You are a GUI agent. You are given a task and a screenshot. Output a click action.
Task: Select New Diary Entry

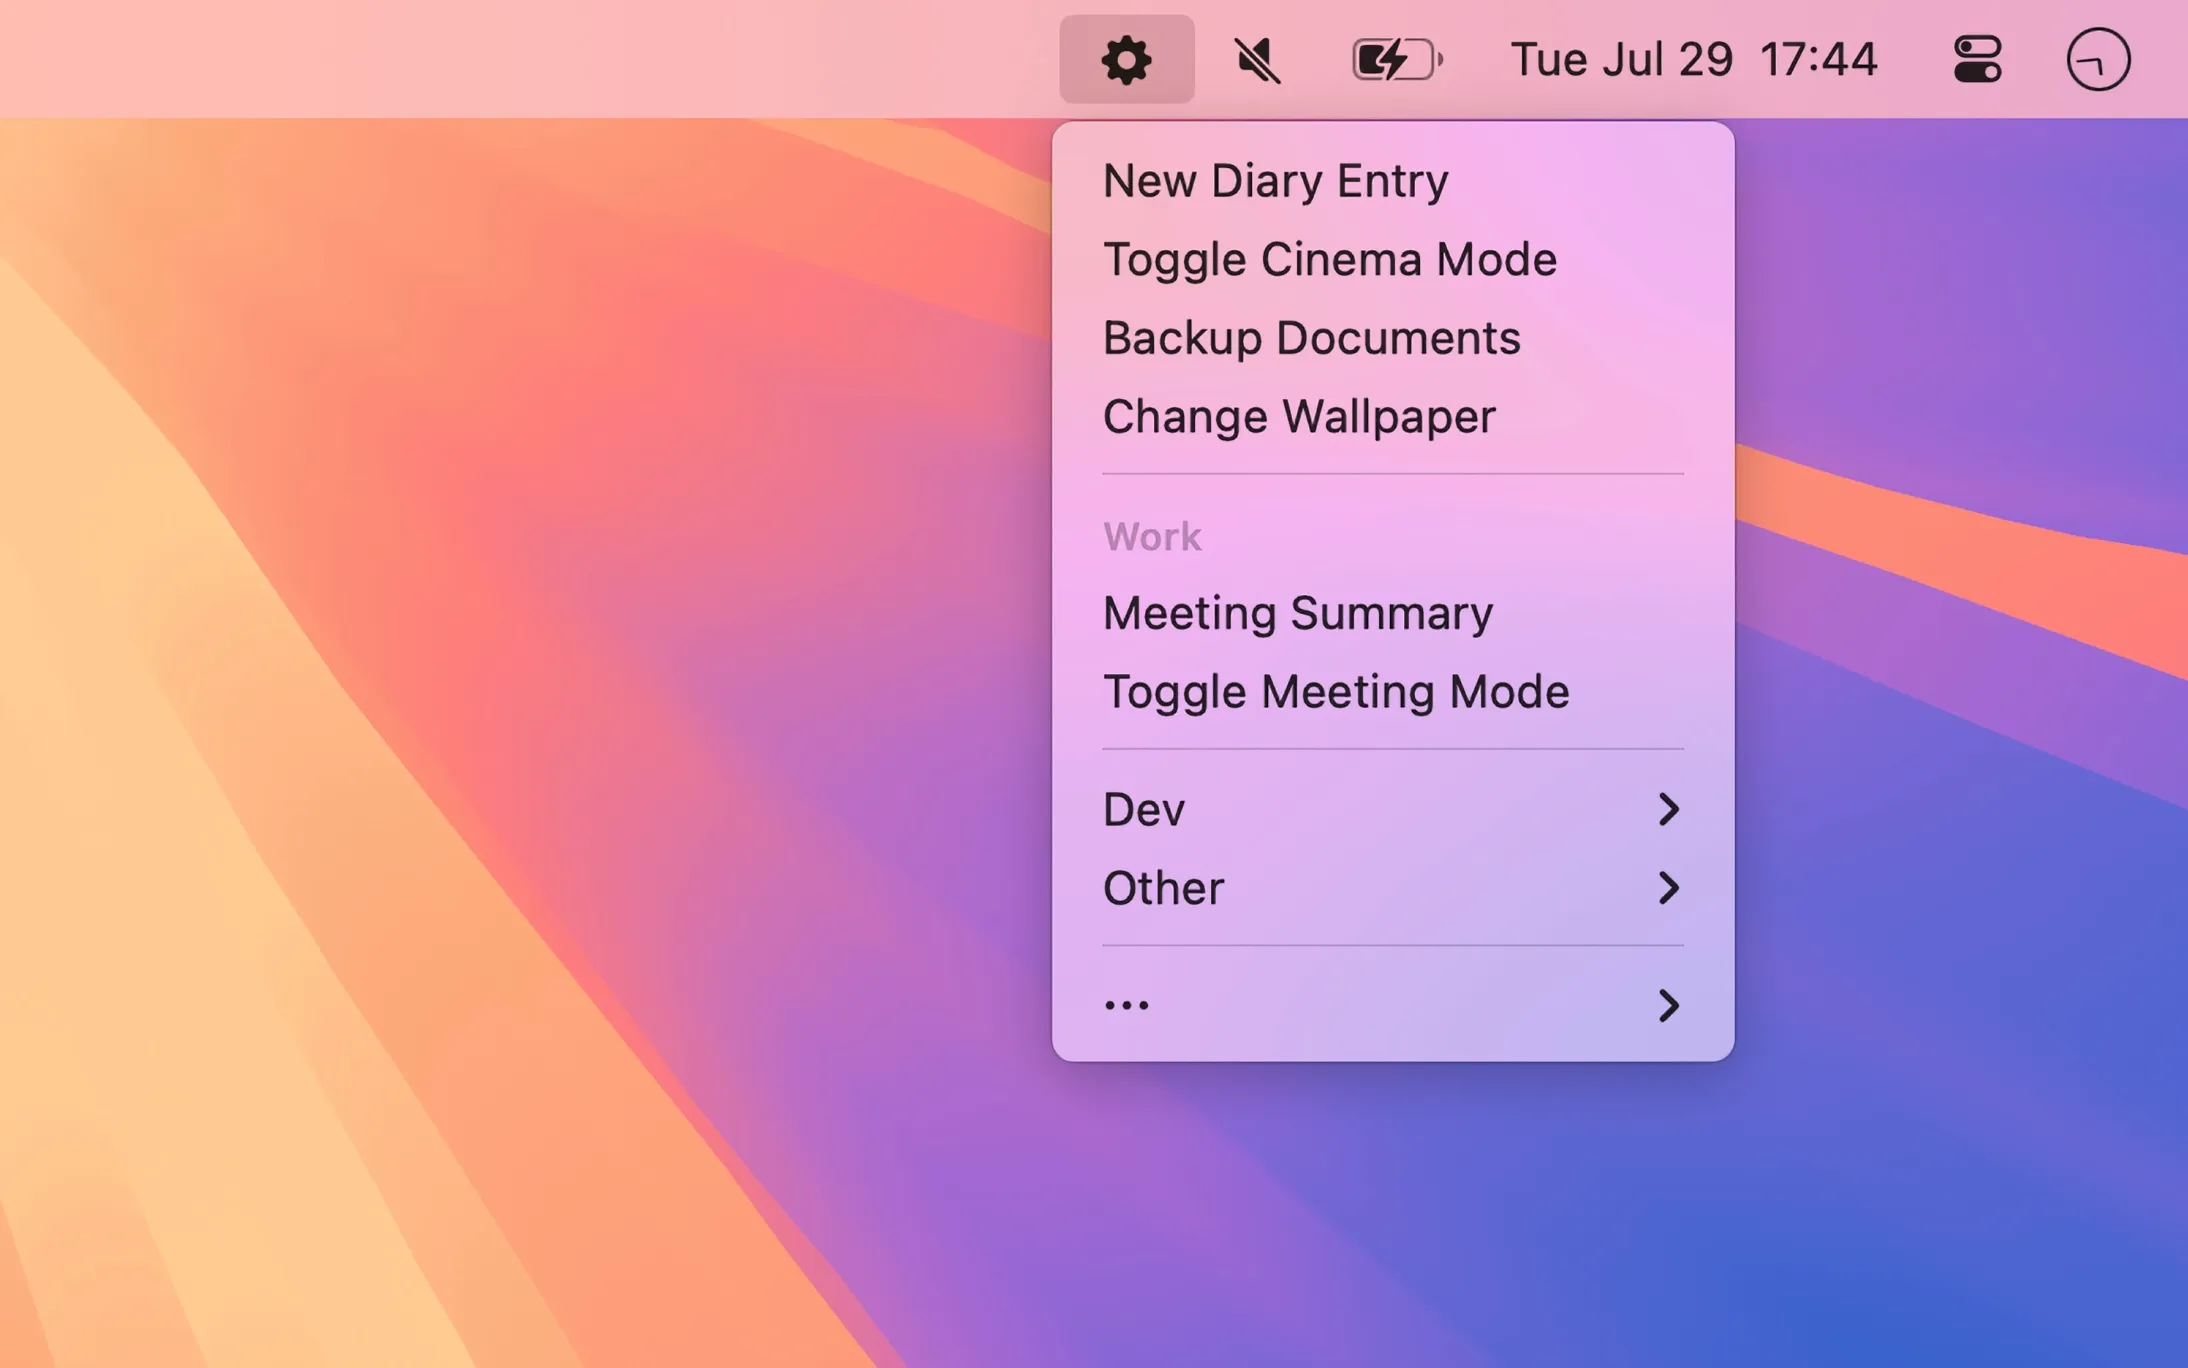(1275, 181)
